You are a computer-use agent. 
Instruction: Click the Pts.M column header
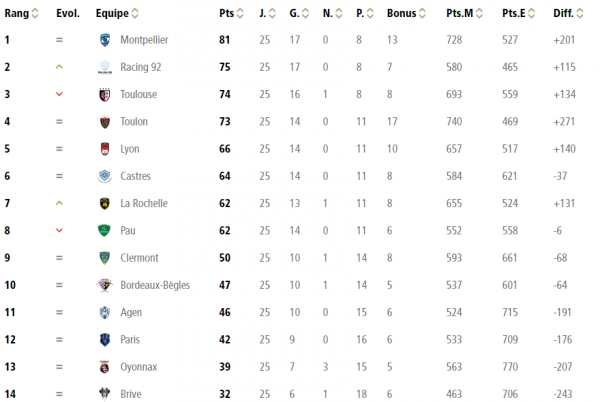pyautogui.click(x=460, y=13)
